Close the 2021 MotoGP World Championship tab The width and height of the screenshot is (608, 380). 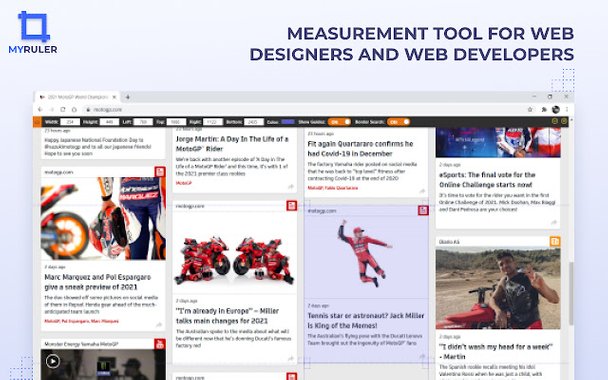point(114,97)
